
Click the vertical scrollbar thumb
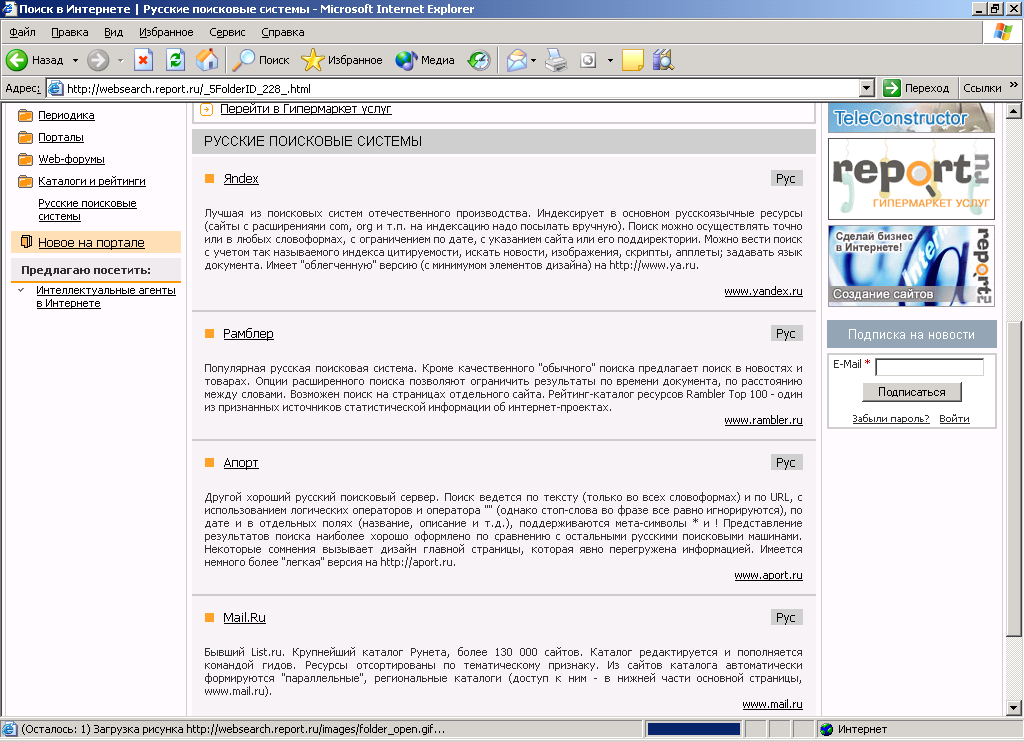coord(1014,479)
